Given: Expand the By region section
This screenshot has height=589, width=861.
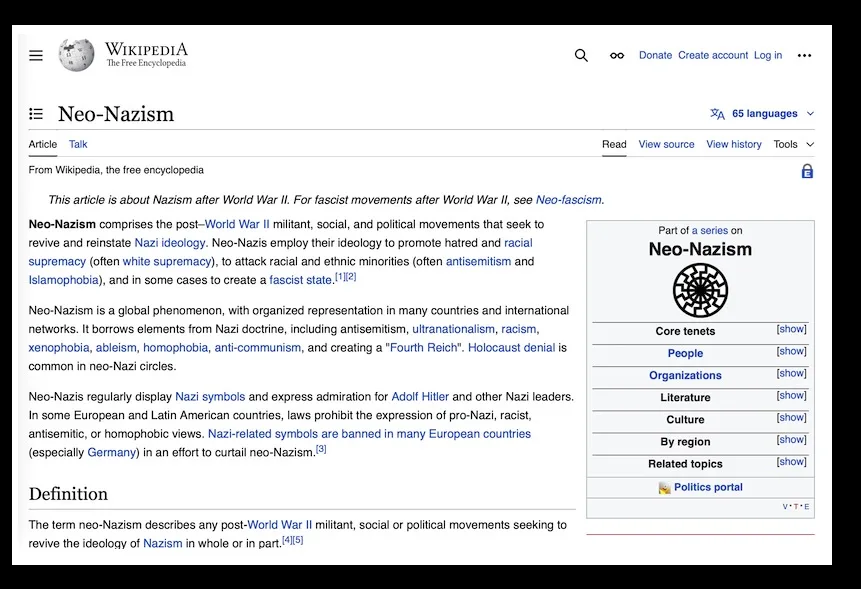Looking at the screenshot, I should pos(791,439).
